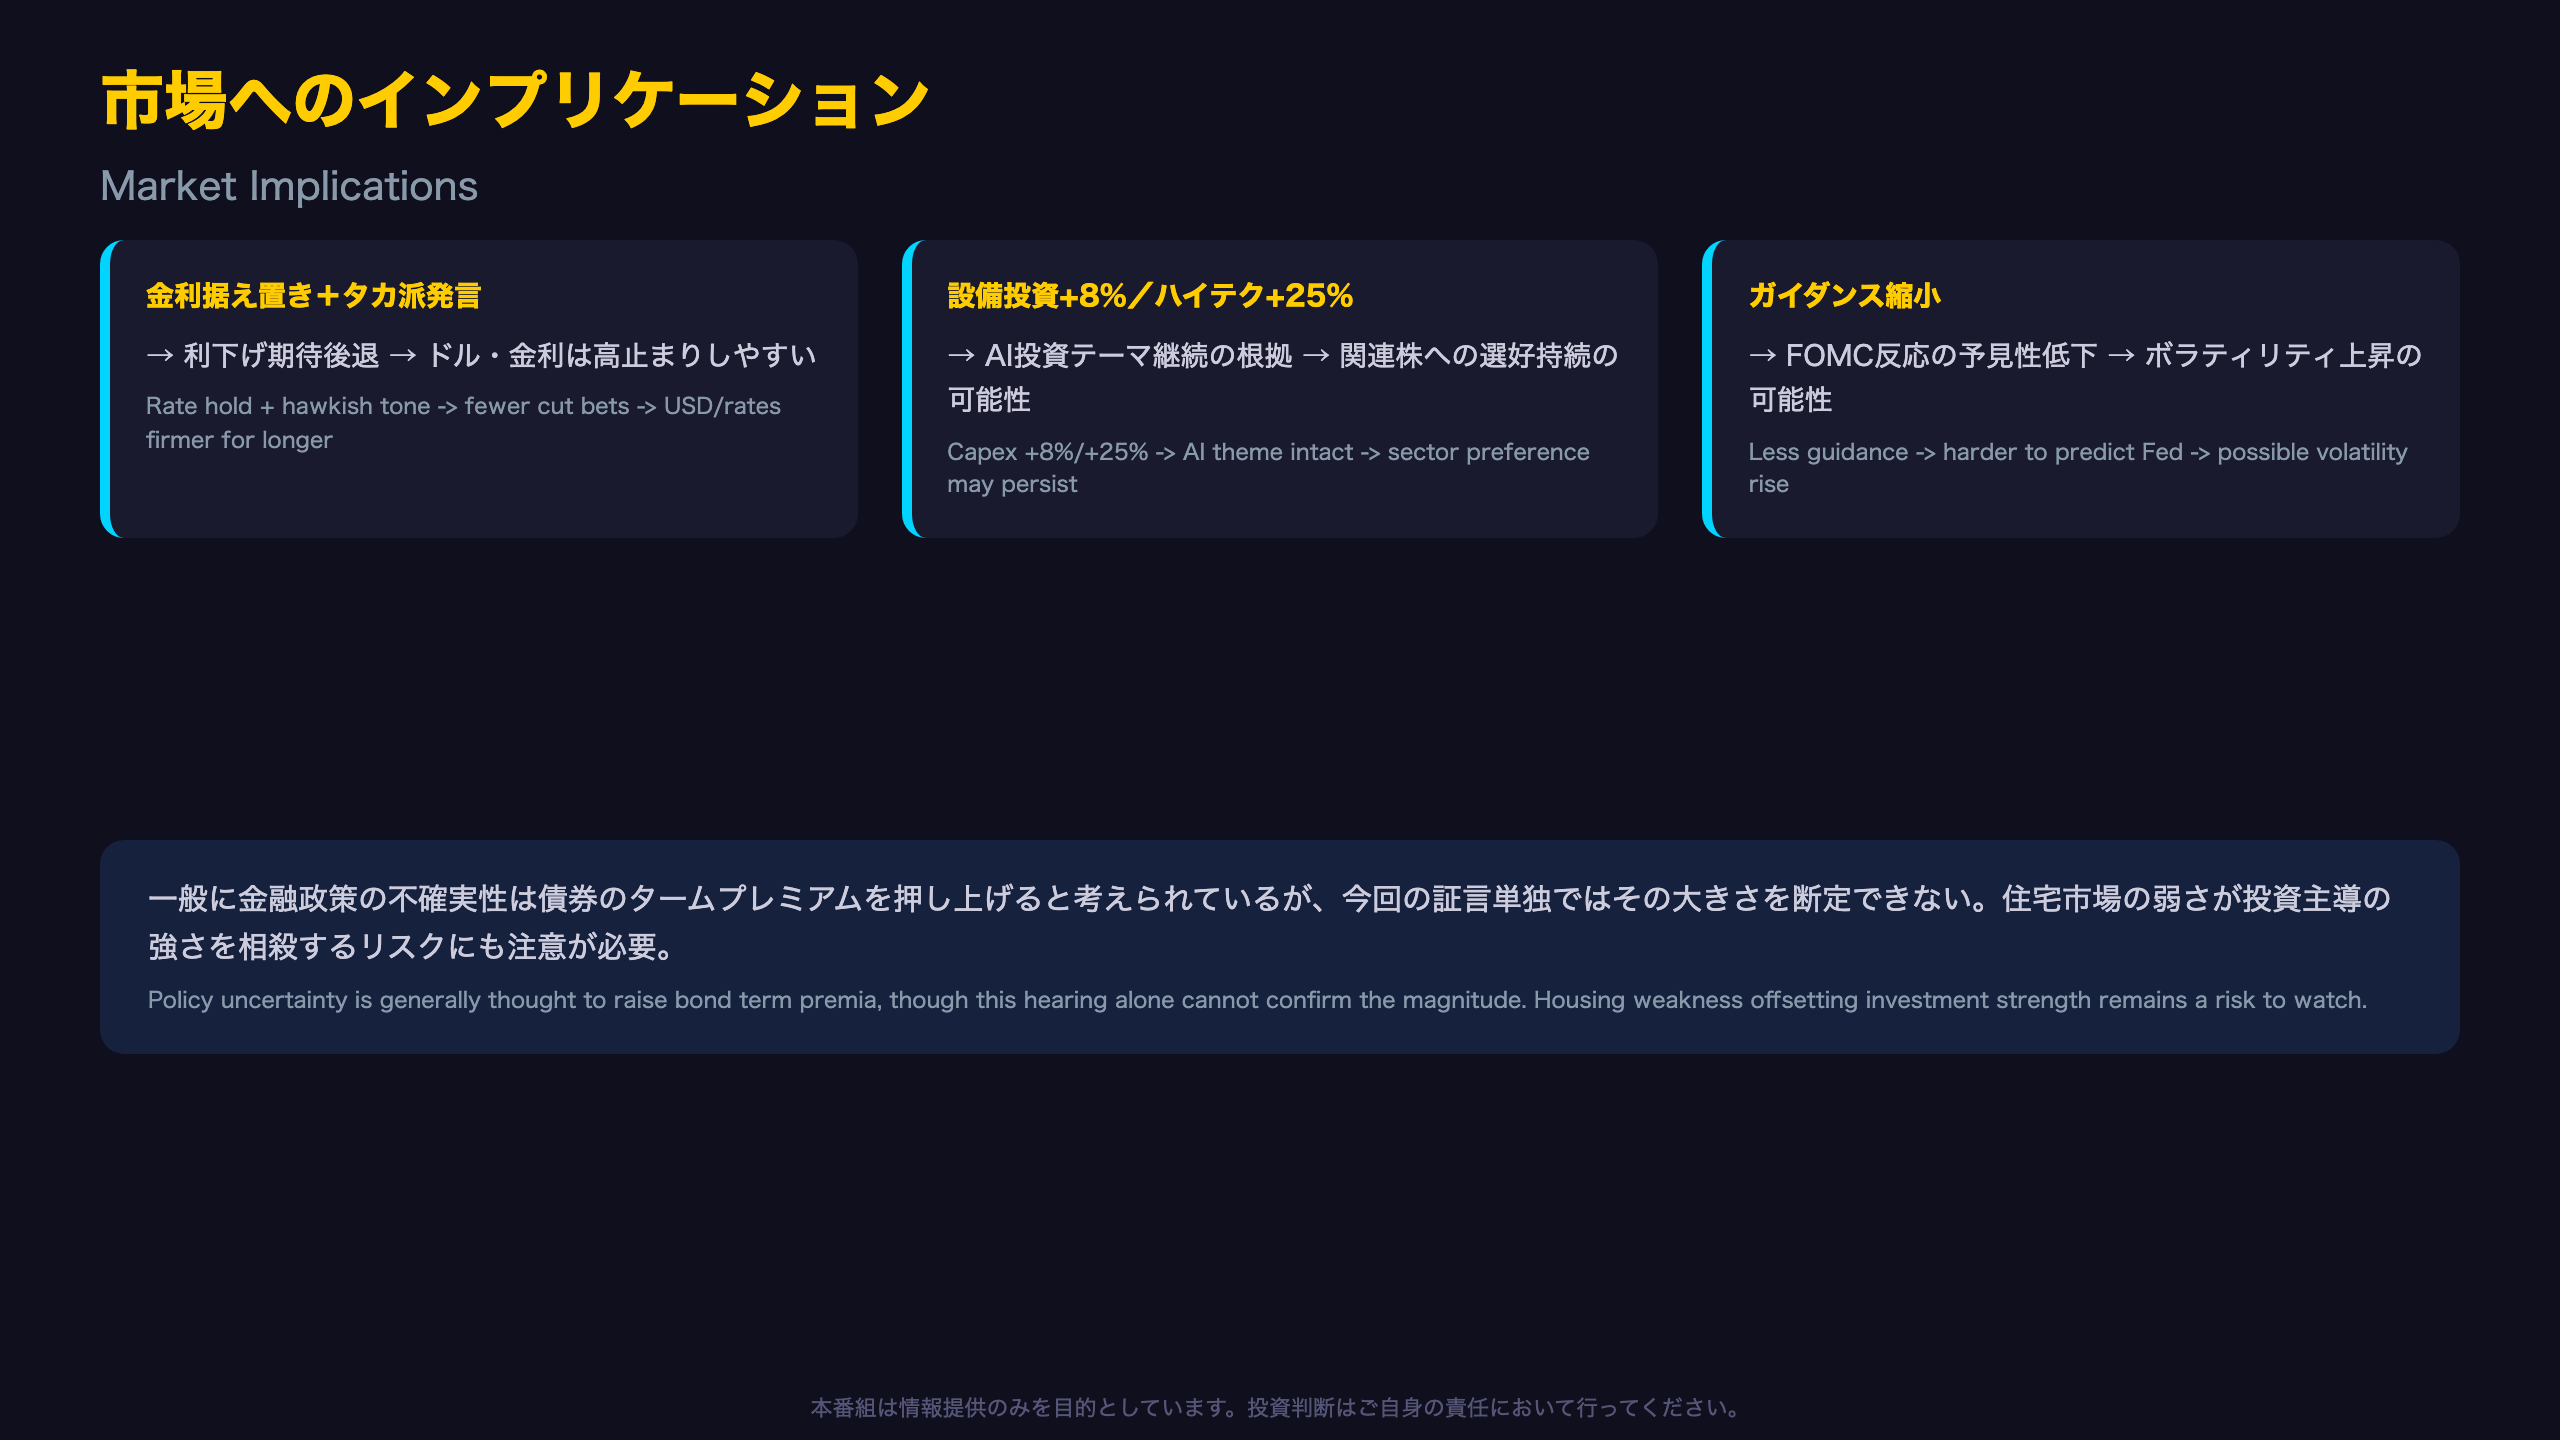The image size is (2560, 1440).
Task: Click the cyan accent bar on middle card
Action: (x=907, y=389)
